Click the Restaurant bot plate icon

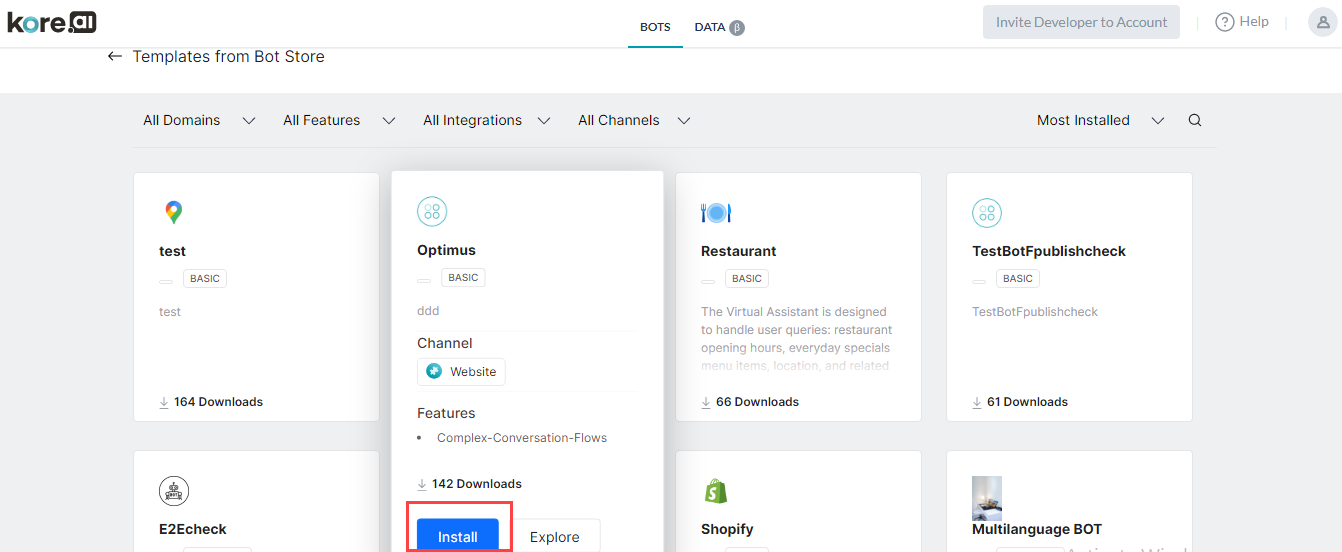[716, 212]
